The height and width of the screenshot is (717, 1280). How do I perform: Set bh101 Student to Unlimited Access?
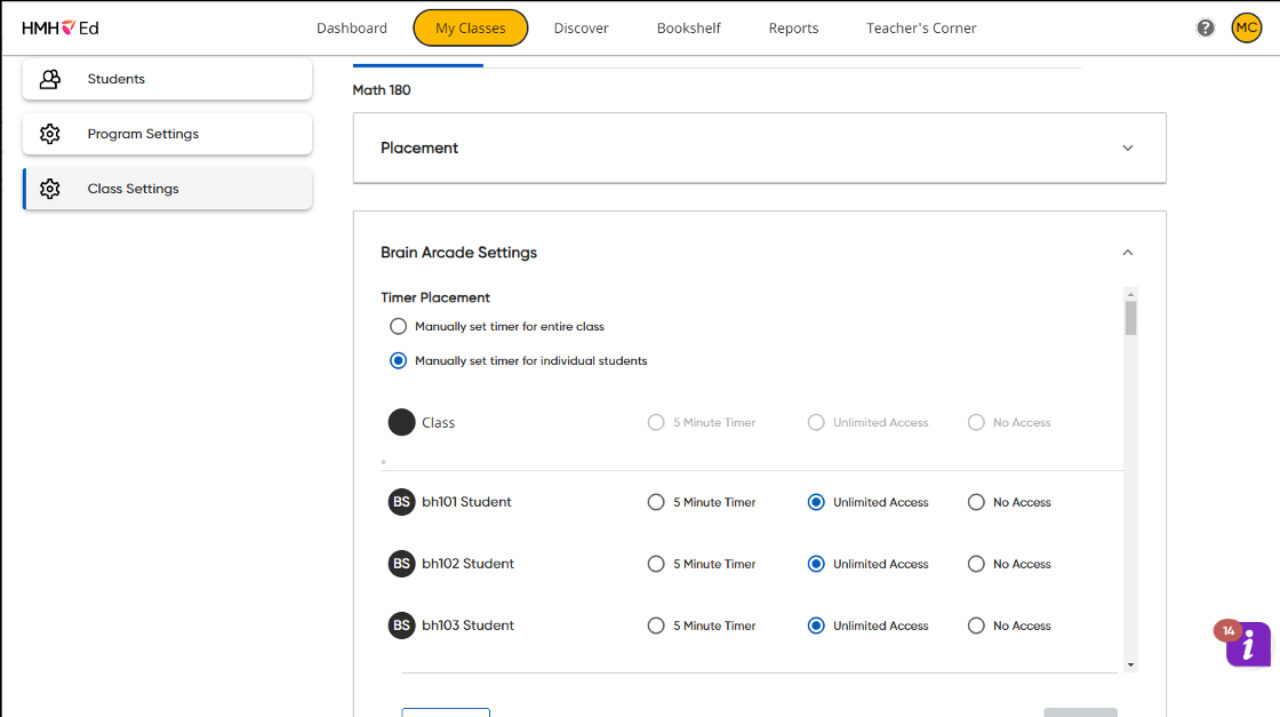click(x=816, y=502)
